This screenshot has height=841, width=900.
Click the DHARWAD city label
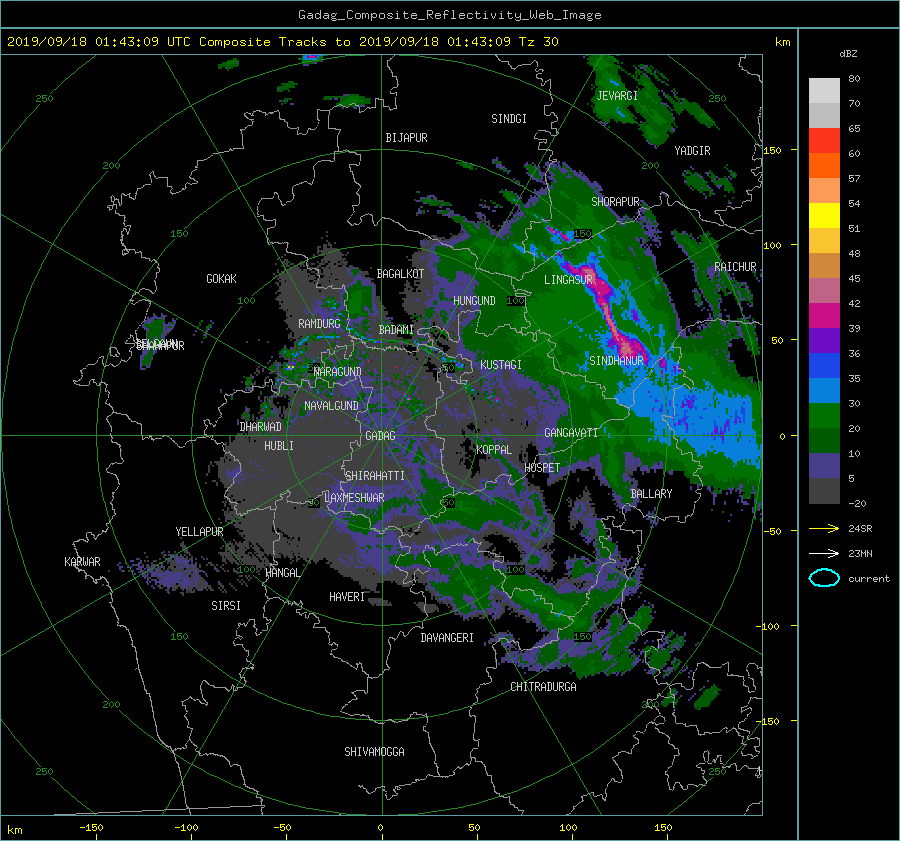click(x=260, y=427)
